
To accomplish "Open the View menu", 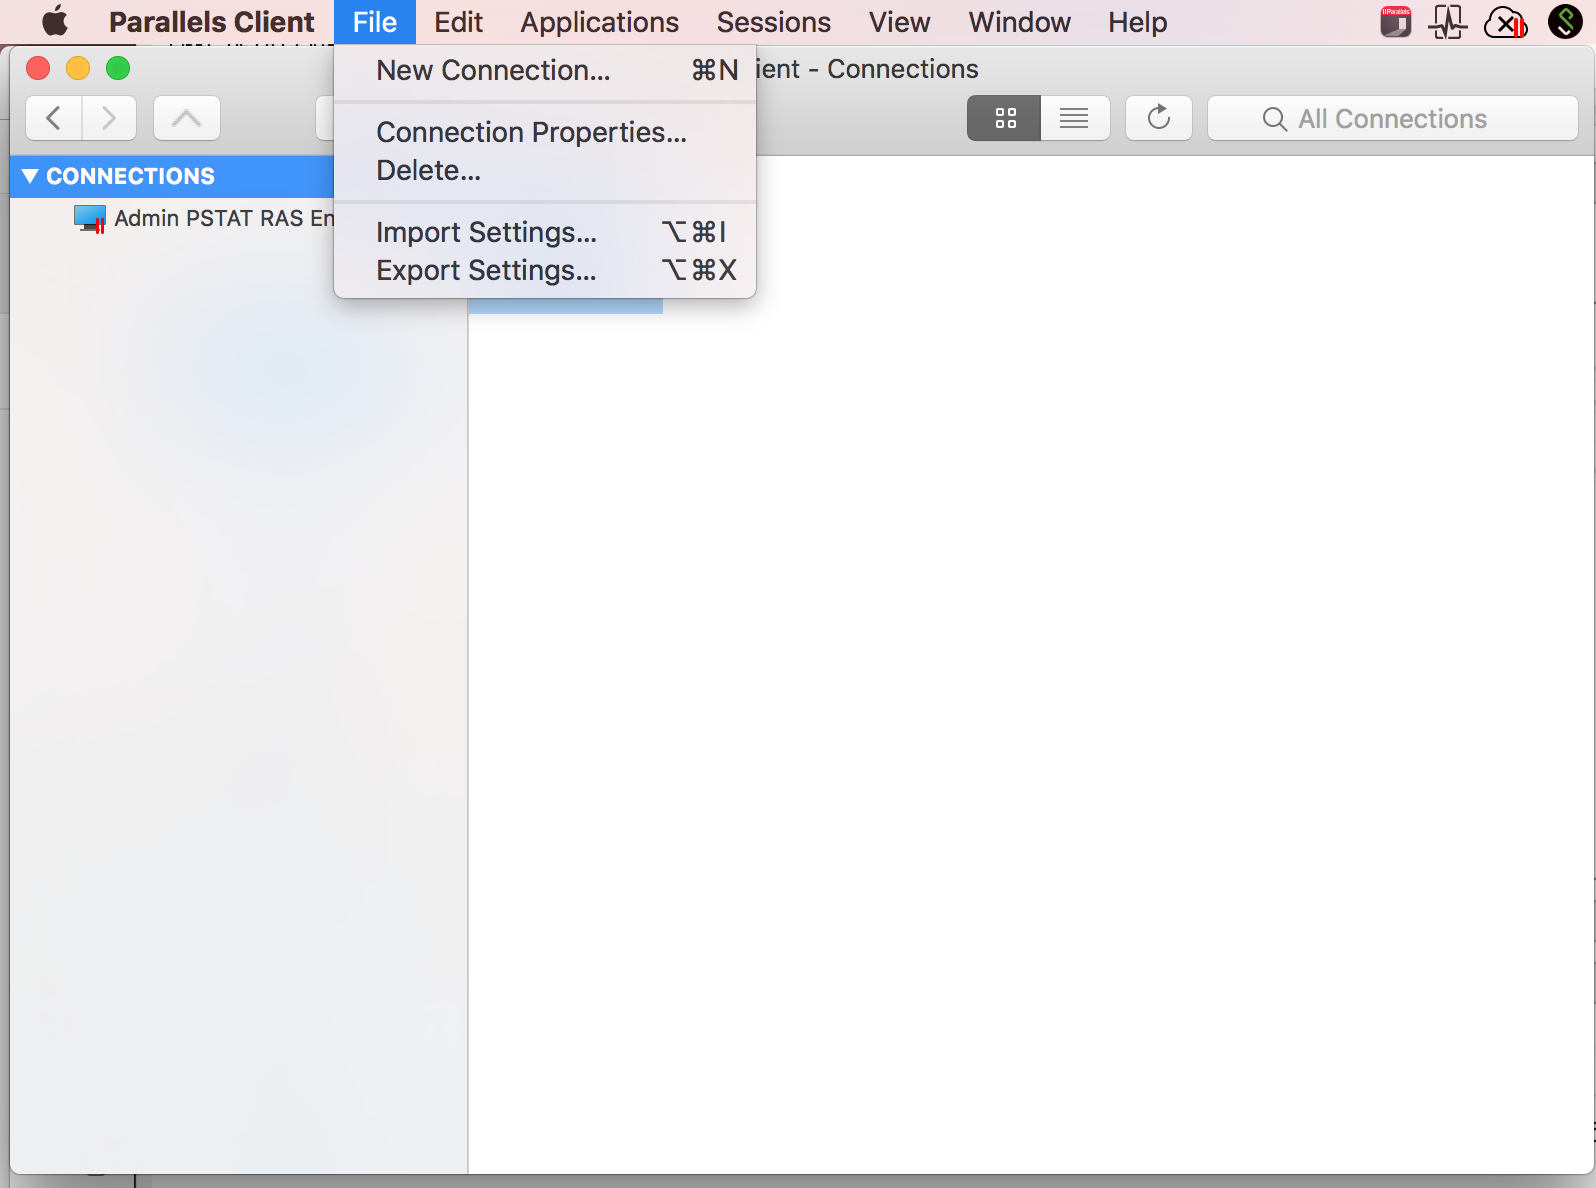I will 899,22.
